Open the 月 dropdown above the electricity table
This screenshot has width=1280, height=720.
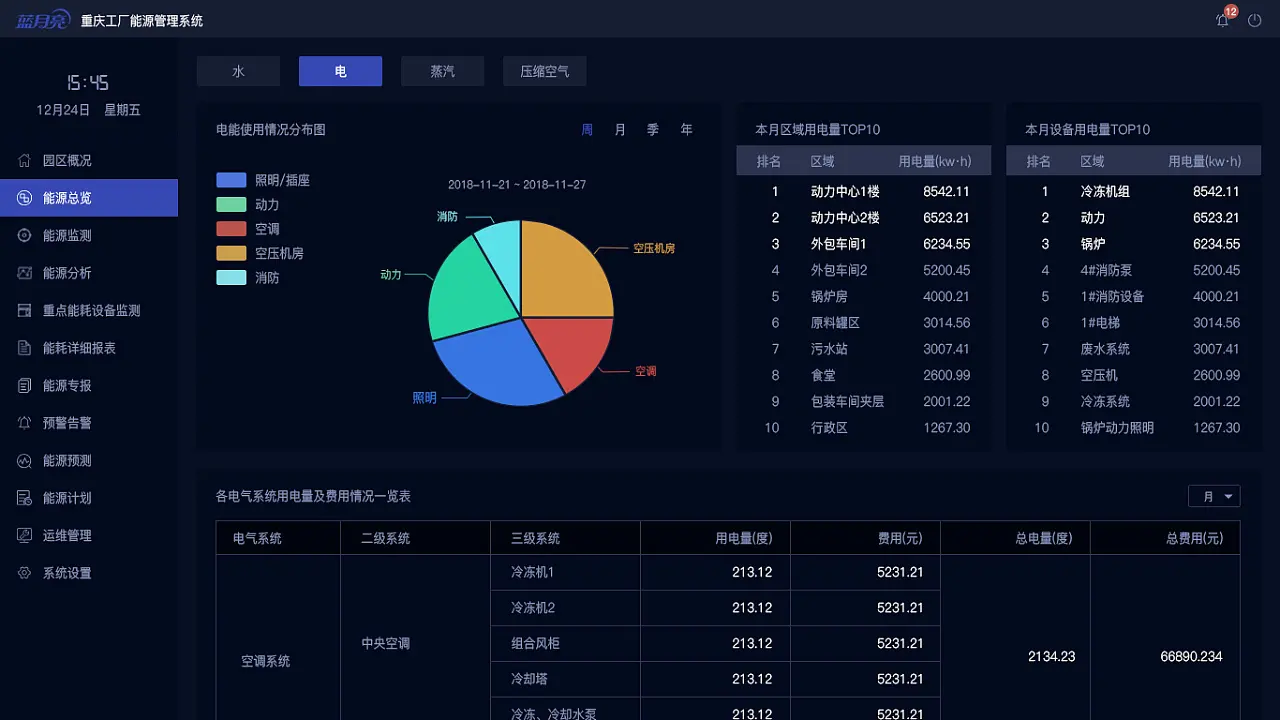[1214, 496]
